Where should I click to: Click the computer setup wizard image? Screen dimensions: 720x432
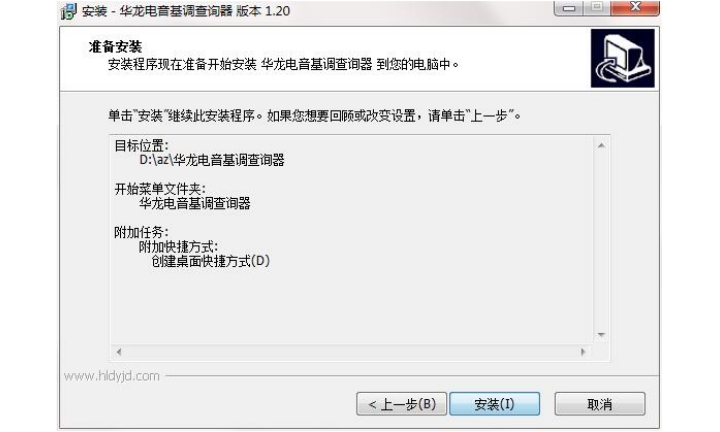tap(622, 58)
